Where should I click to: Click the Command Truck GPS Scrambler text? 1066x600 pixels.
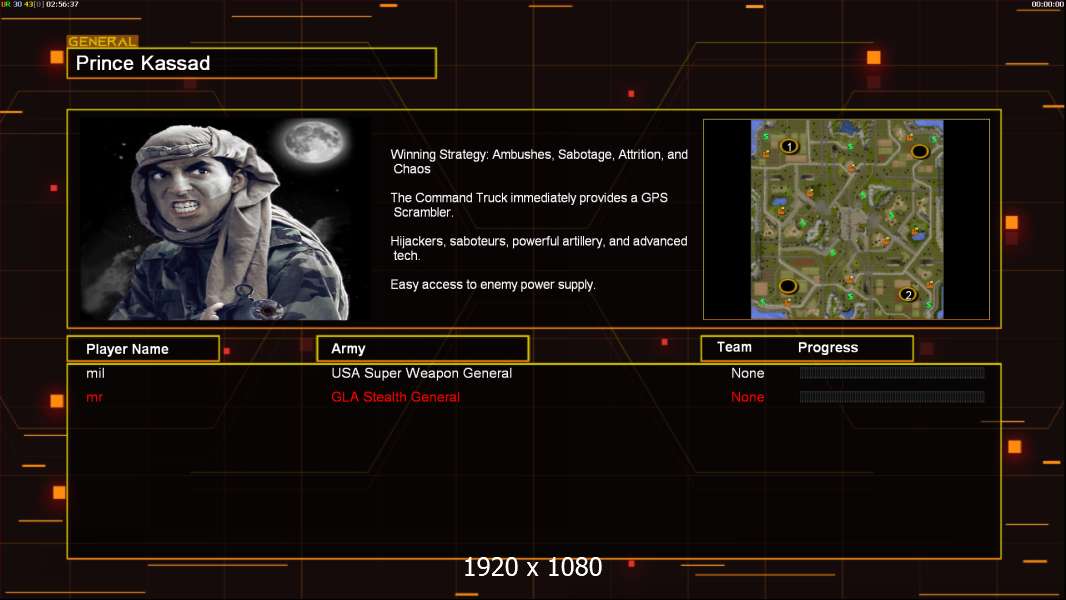coord(529,205)
